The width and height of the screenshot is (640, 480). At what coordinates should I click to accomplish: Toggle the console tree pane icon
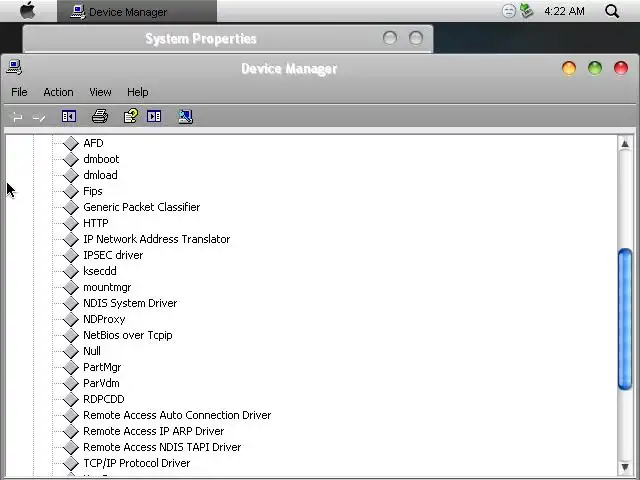(x=69, y=116)
